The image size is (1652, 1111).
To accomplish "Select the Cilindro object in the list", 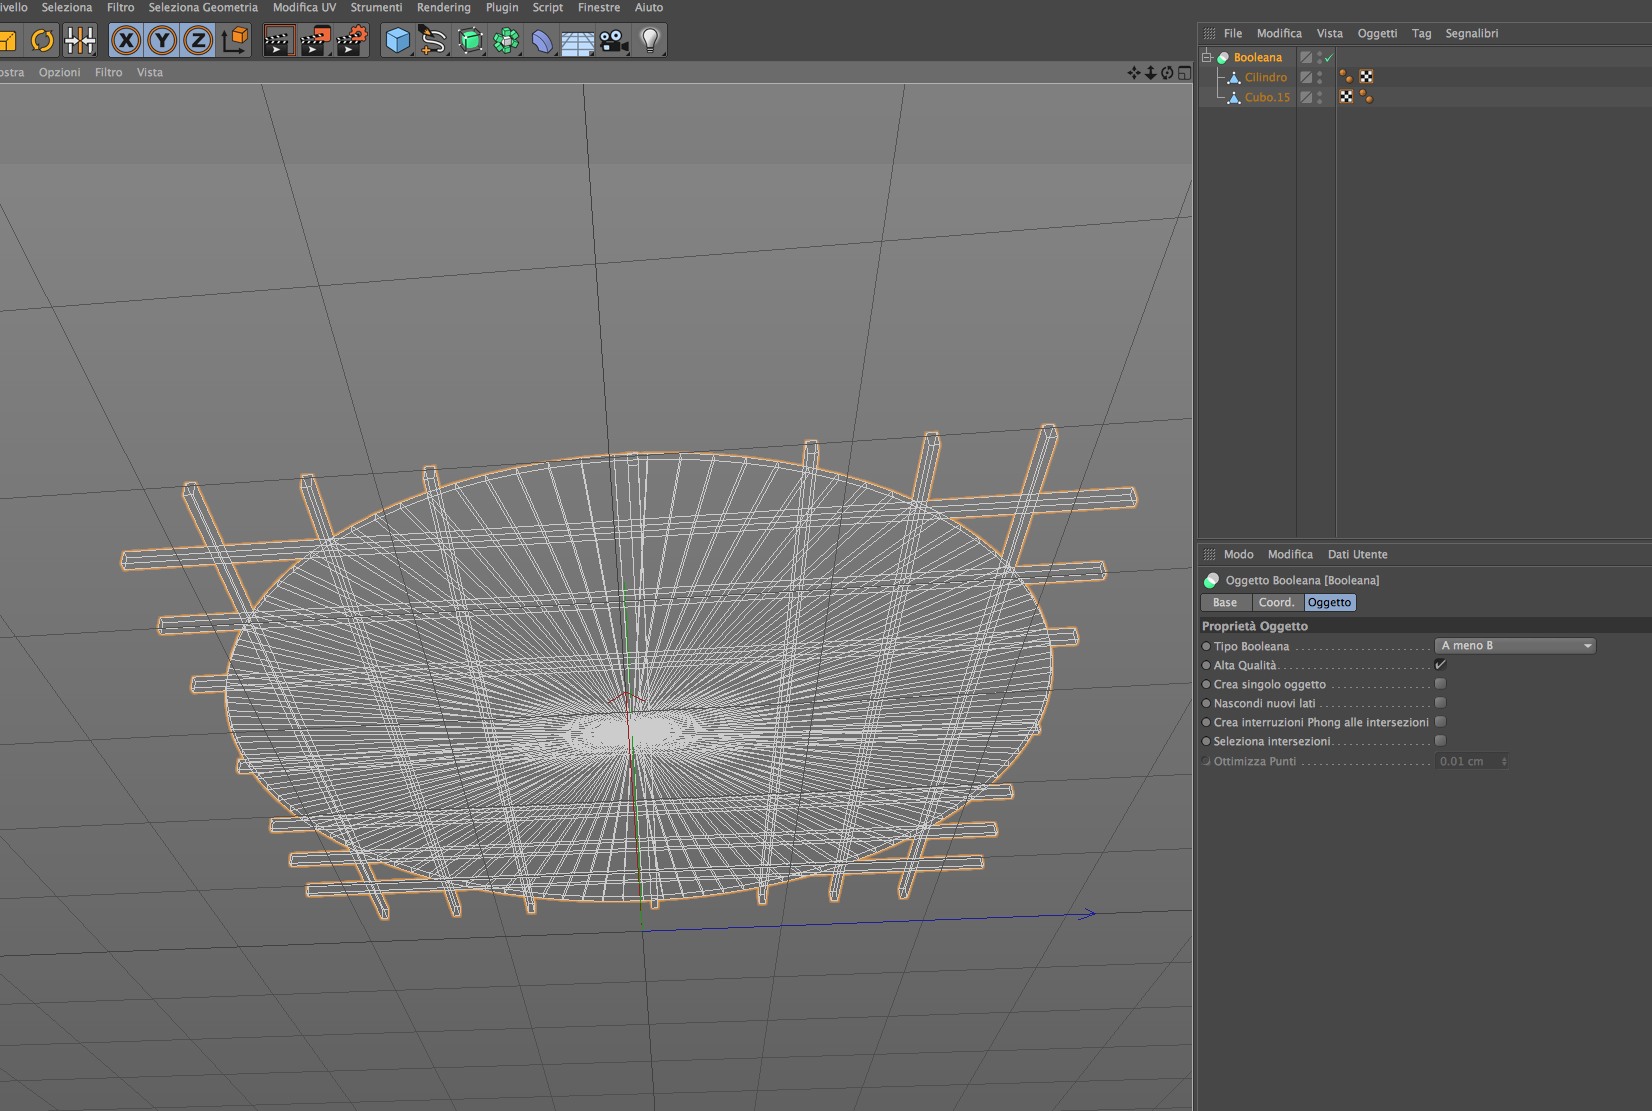I will point(1265,77).
